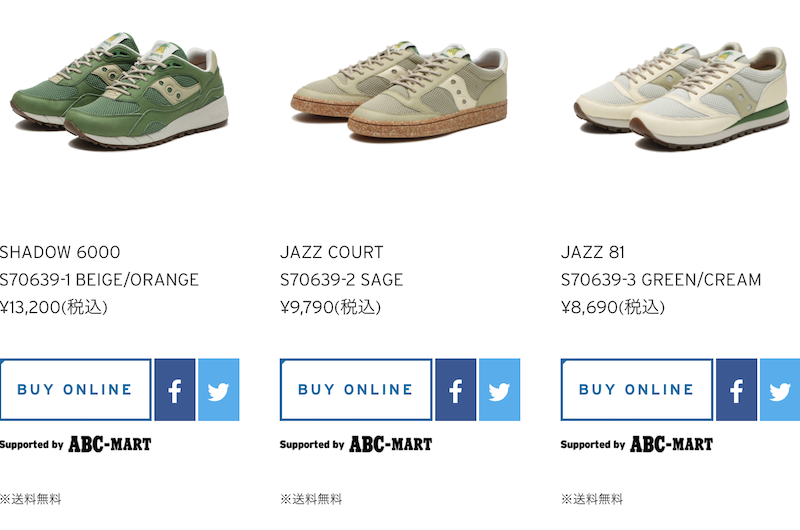Share Shadow 6000 on Facebook
The width and height of the screenshot is (800, 530).
(174, 390)
